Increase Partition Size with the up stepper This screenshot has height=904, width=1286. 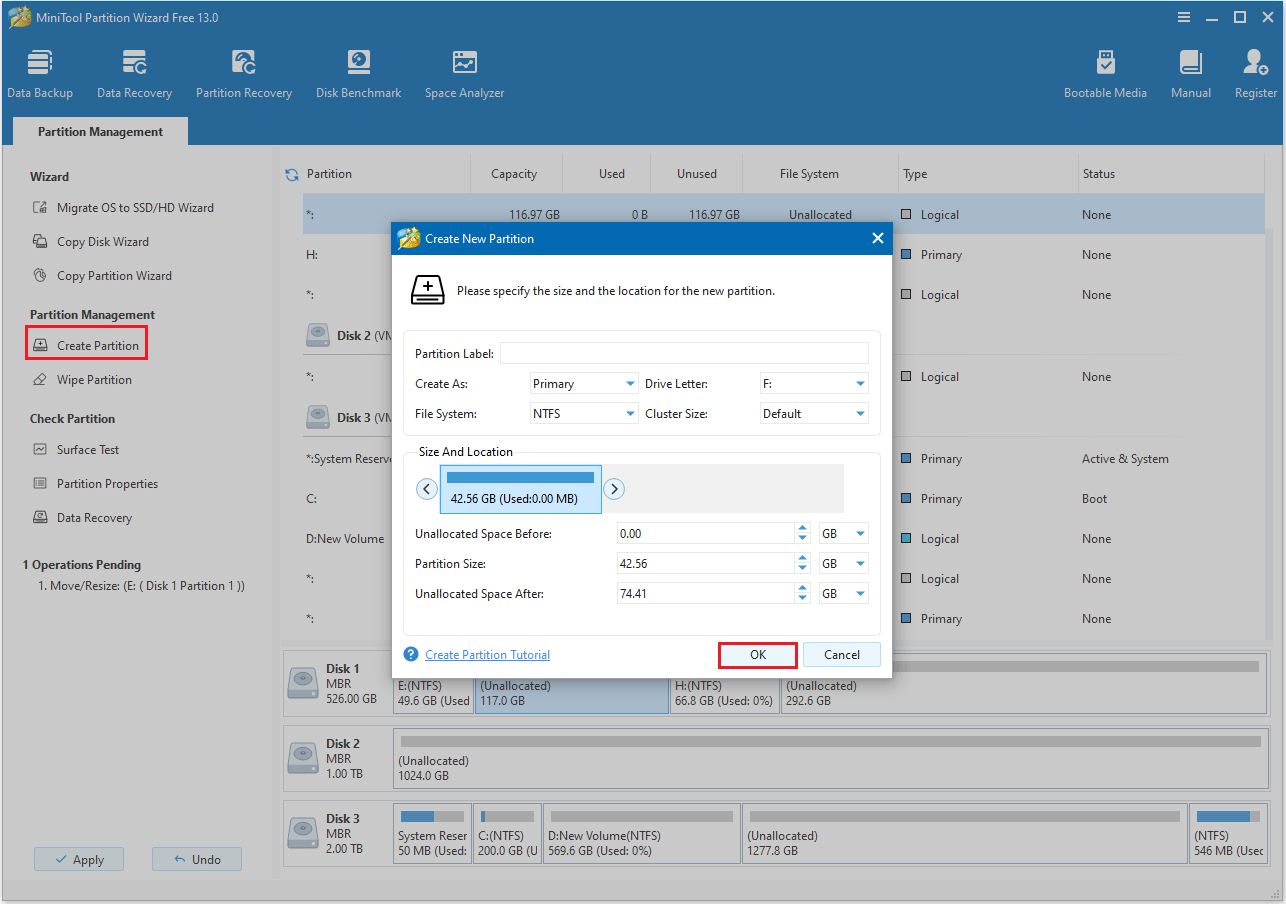[x=801, y=558]
